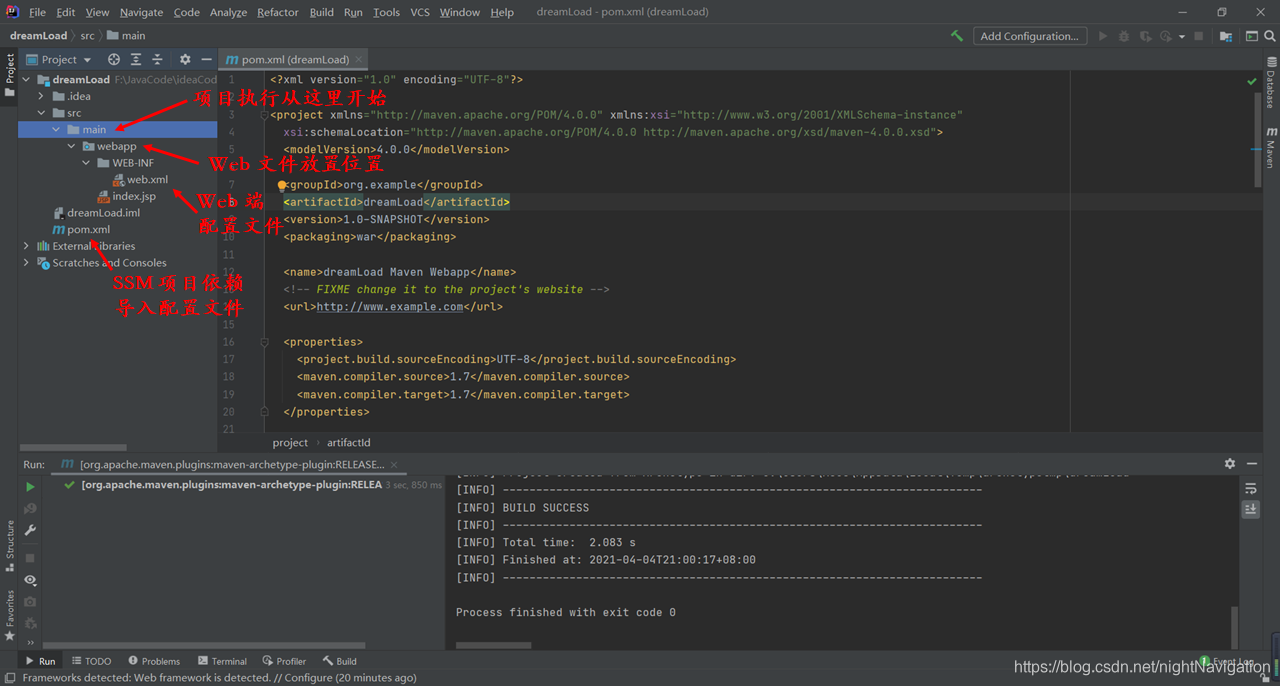Click the wrench settings icon in Run panel
The image size is (1280, 686).
30,531
